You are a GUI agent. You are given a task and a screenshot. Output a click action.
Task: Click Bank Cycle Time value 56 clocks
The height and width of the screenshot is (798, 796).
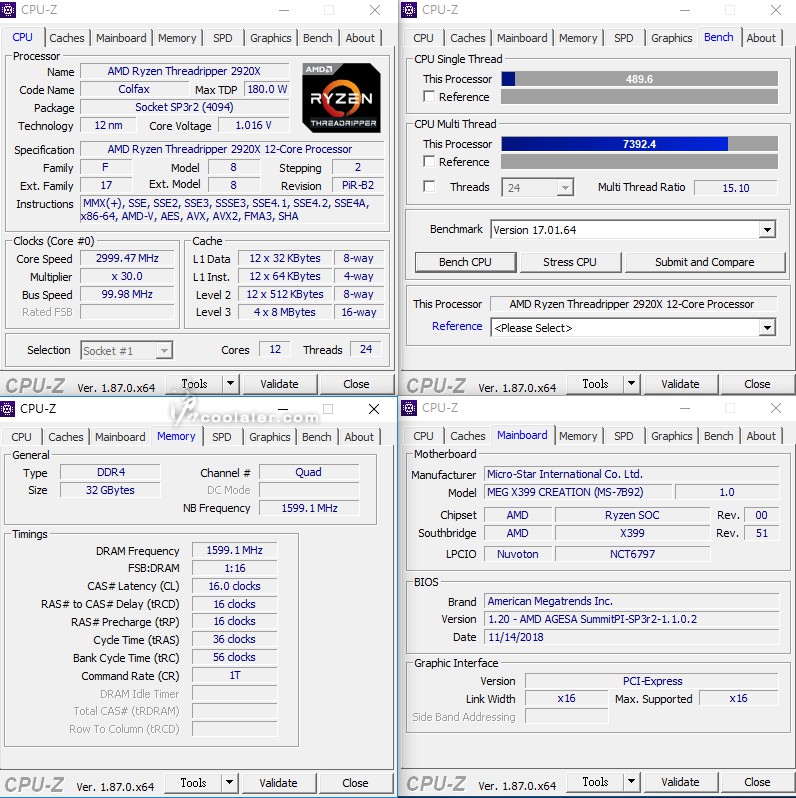click(x=235, y=658)
